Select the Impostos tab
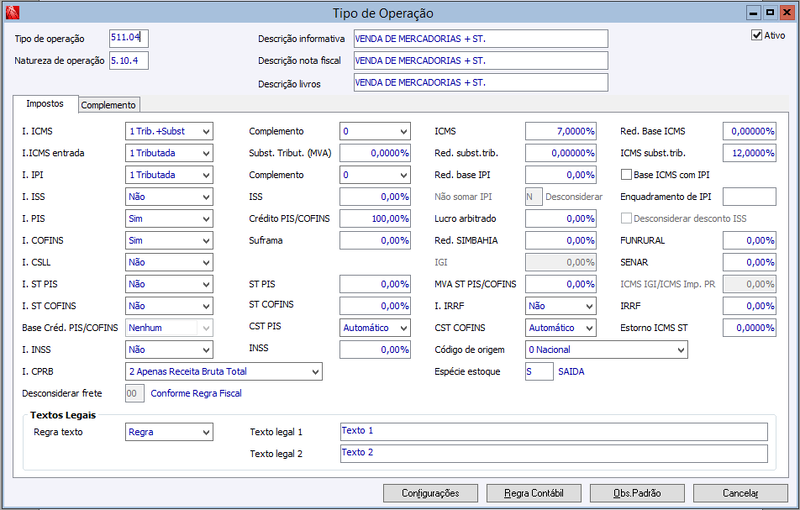Screen dimensions: 800x510 (x=45, y=104)
